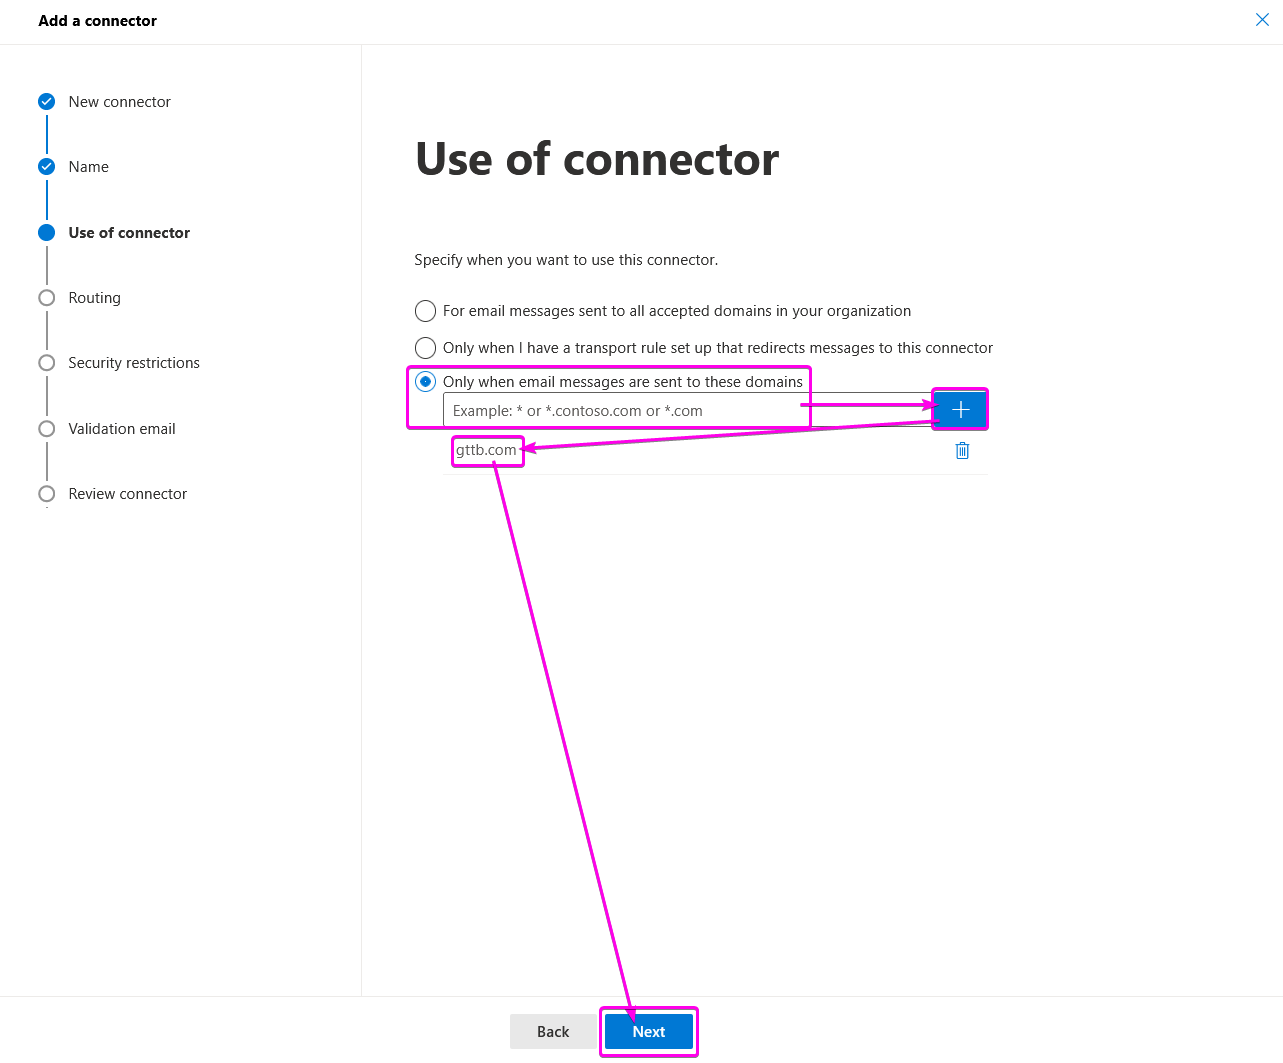This screenshot has width=1283, height=1063.
Task: Click the plus icon to add domain
Action: point(958,409)
